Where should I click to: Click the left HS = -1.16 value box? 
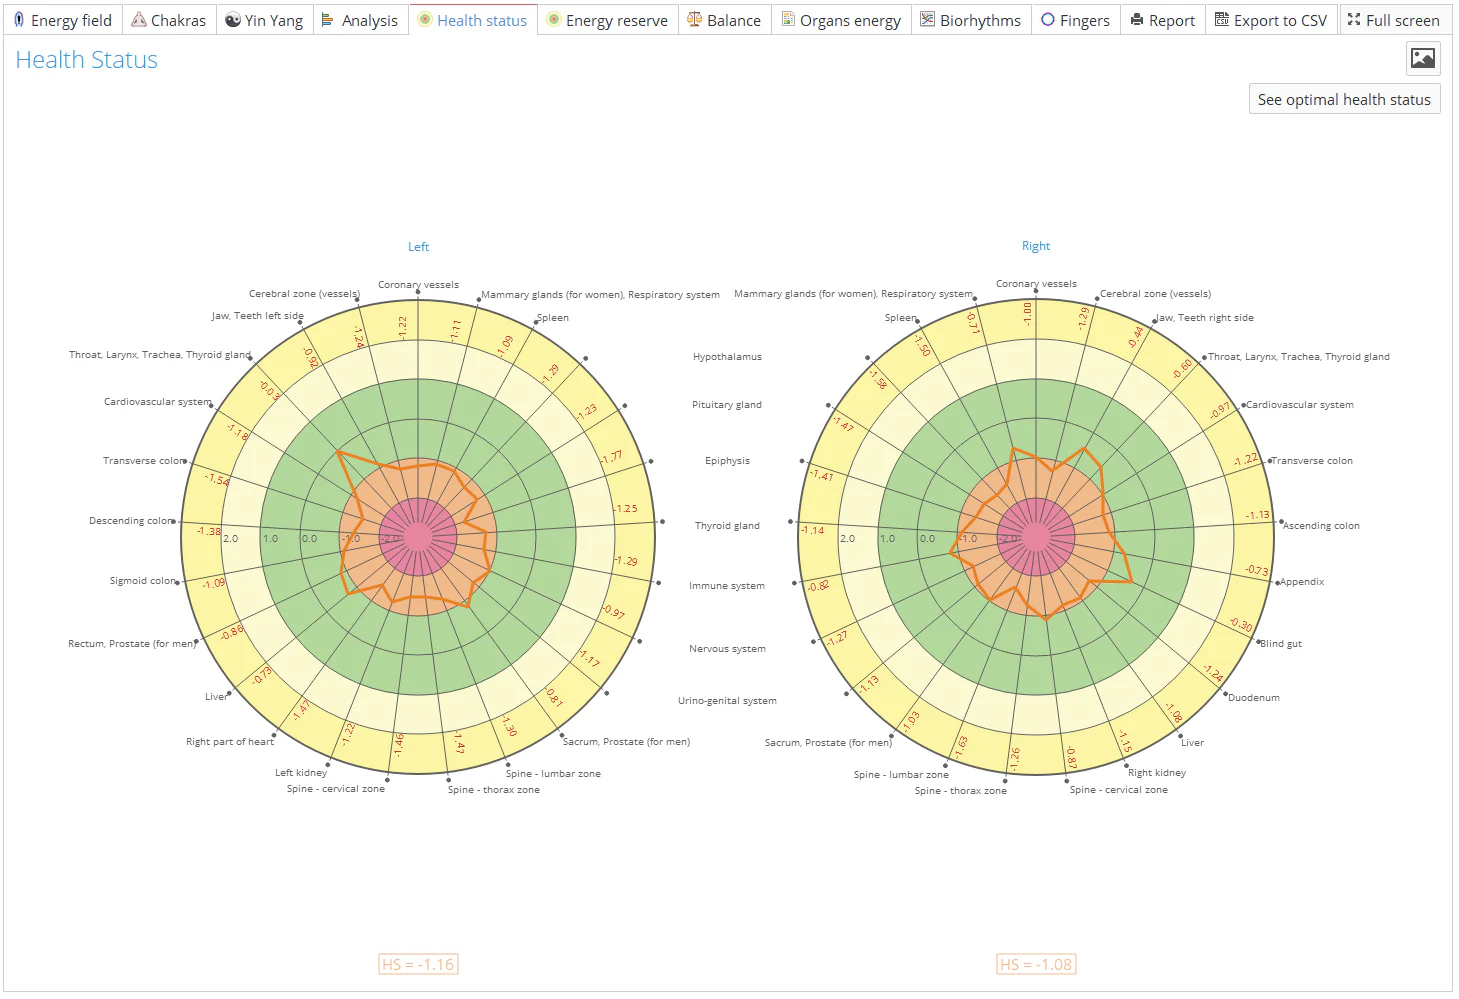418,964
